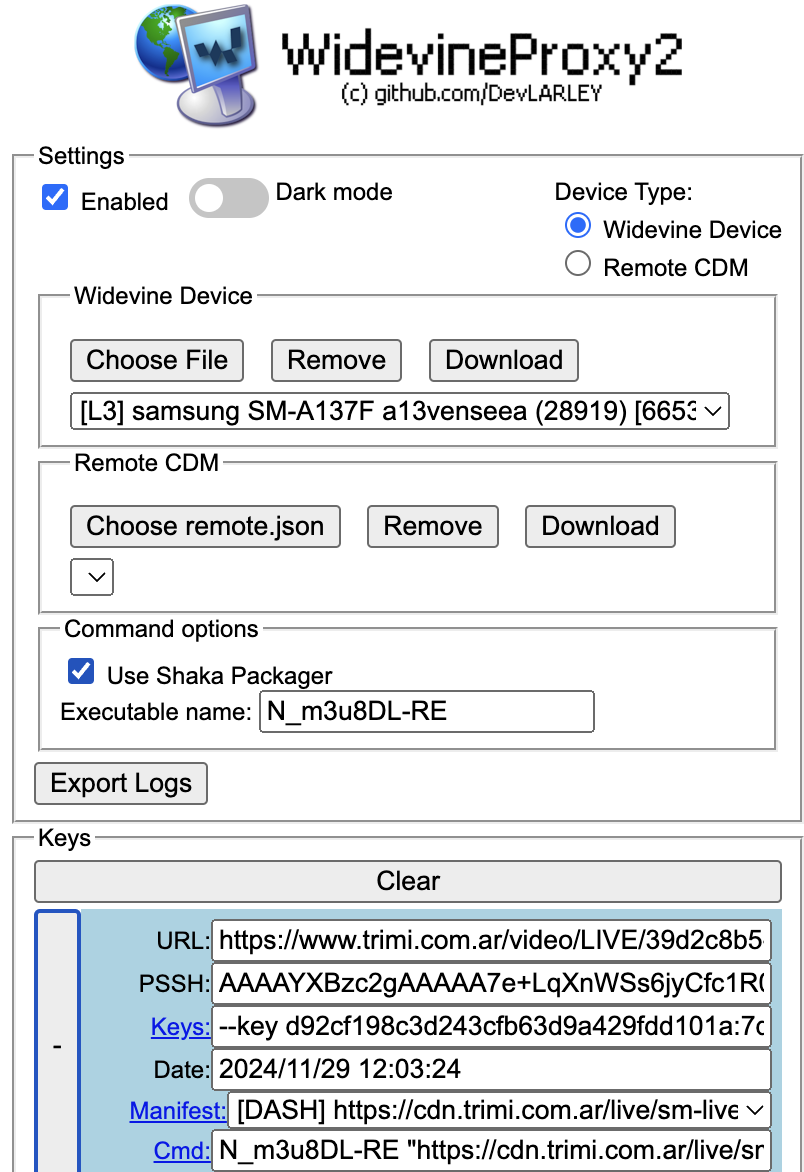Viewport: 804px width, 1172px height.
Task: Click the Manifest link label
Action: (178, 1111)
